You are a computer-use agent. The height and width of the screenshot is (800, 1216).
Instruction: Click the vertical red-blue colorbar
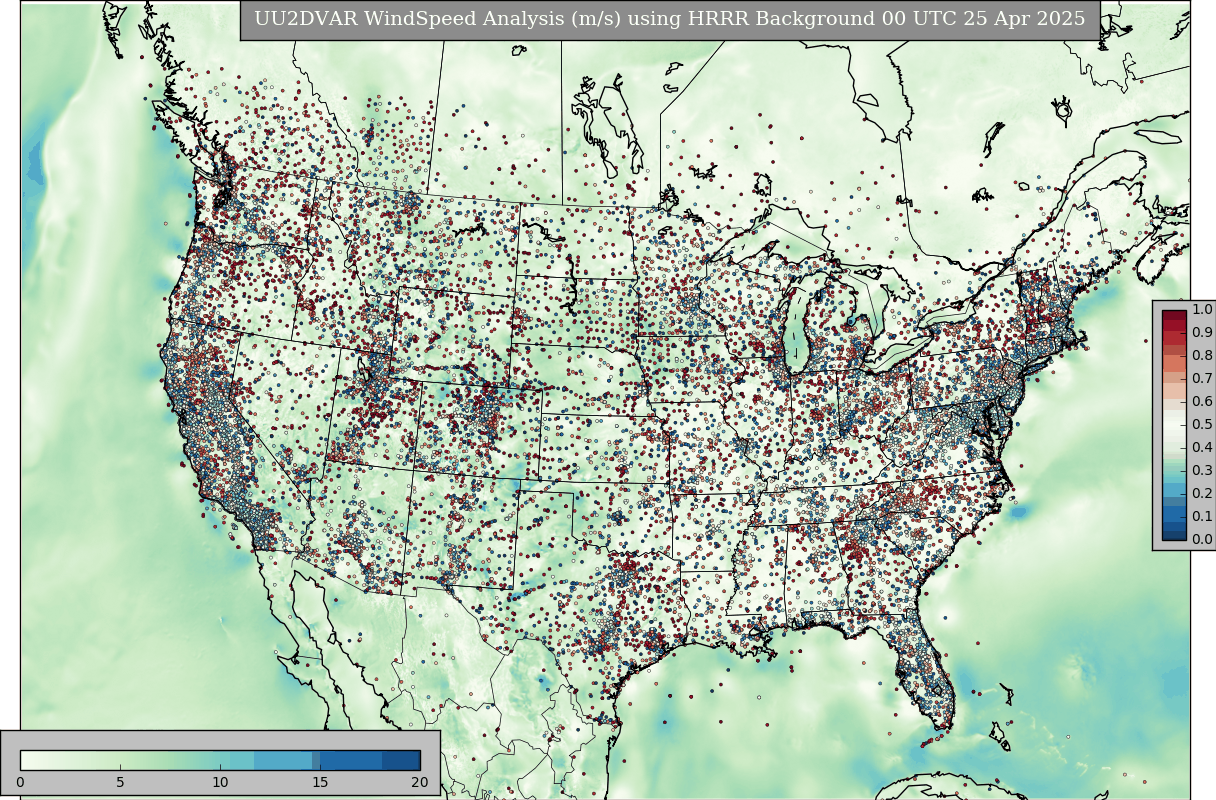(1174, 425)
